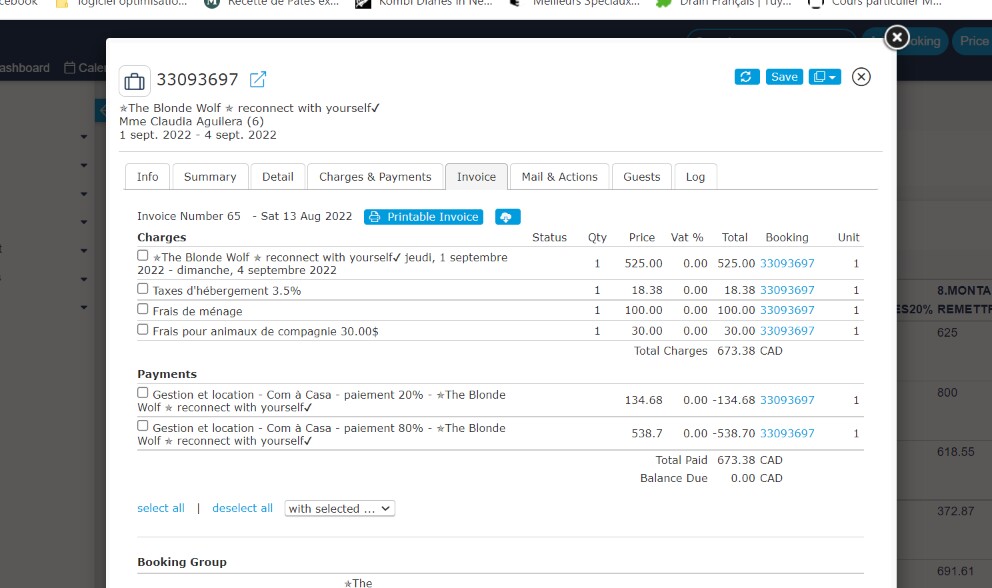Open booking 33093697 in new window icon
Image resolution: width=992 pixels, height=588 pixels.
pyautogui.click(x=257, y=79)
